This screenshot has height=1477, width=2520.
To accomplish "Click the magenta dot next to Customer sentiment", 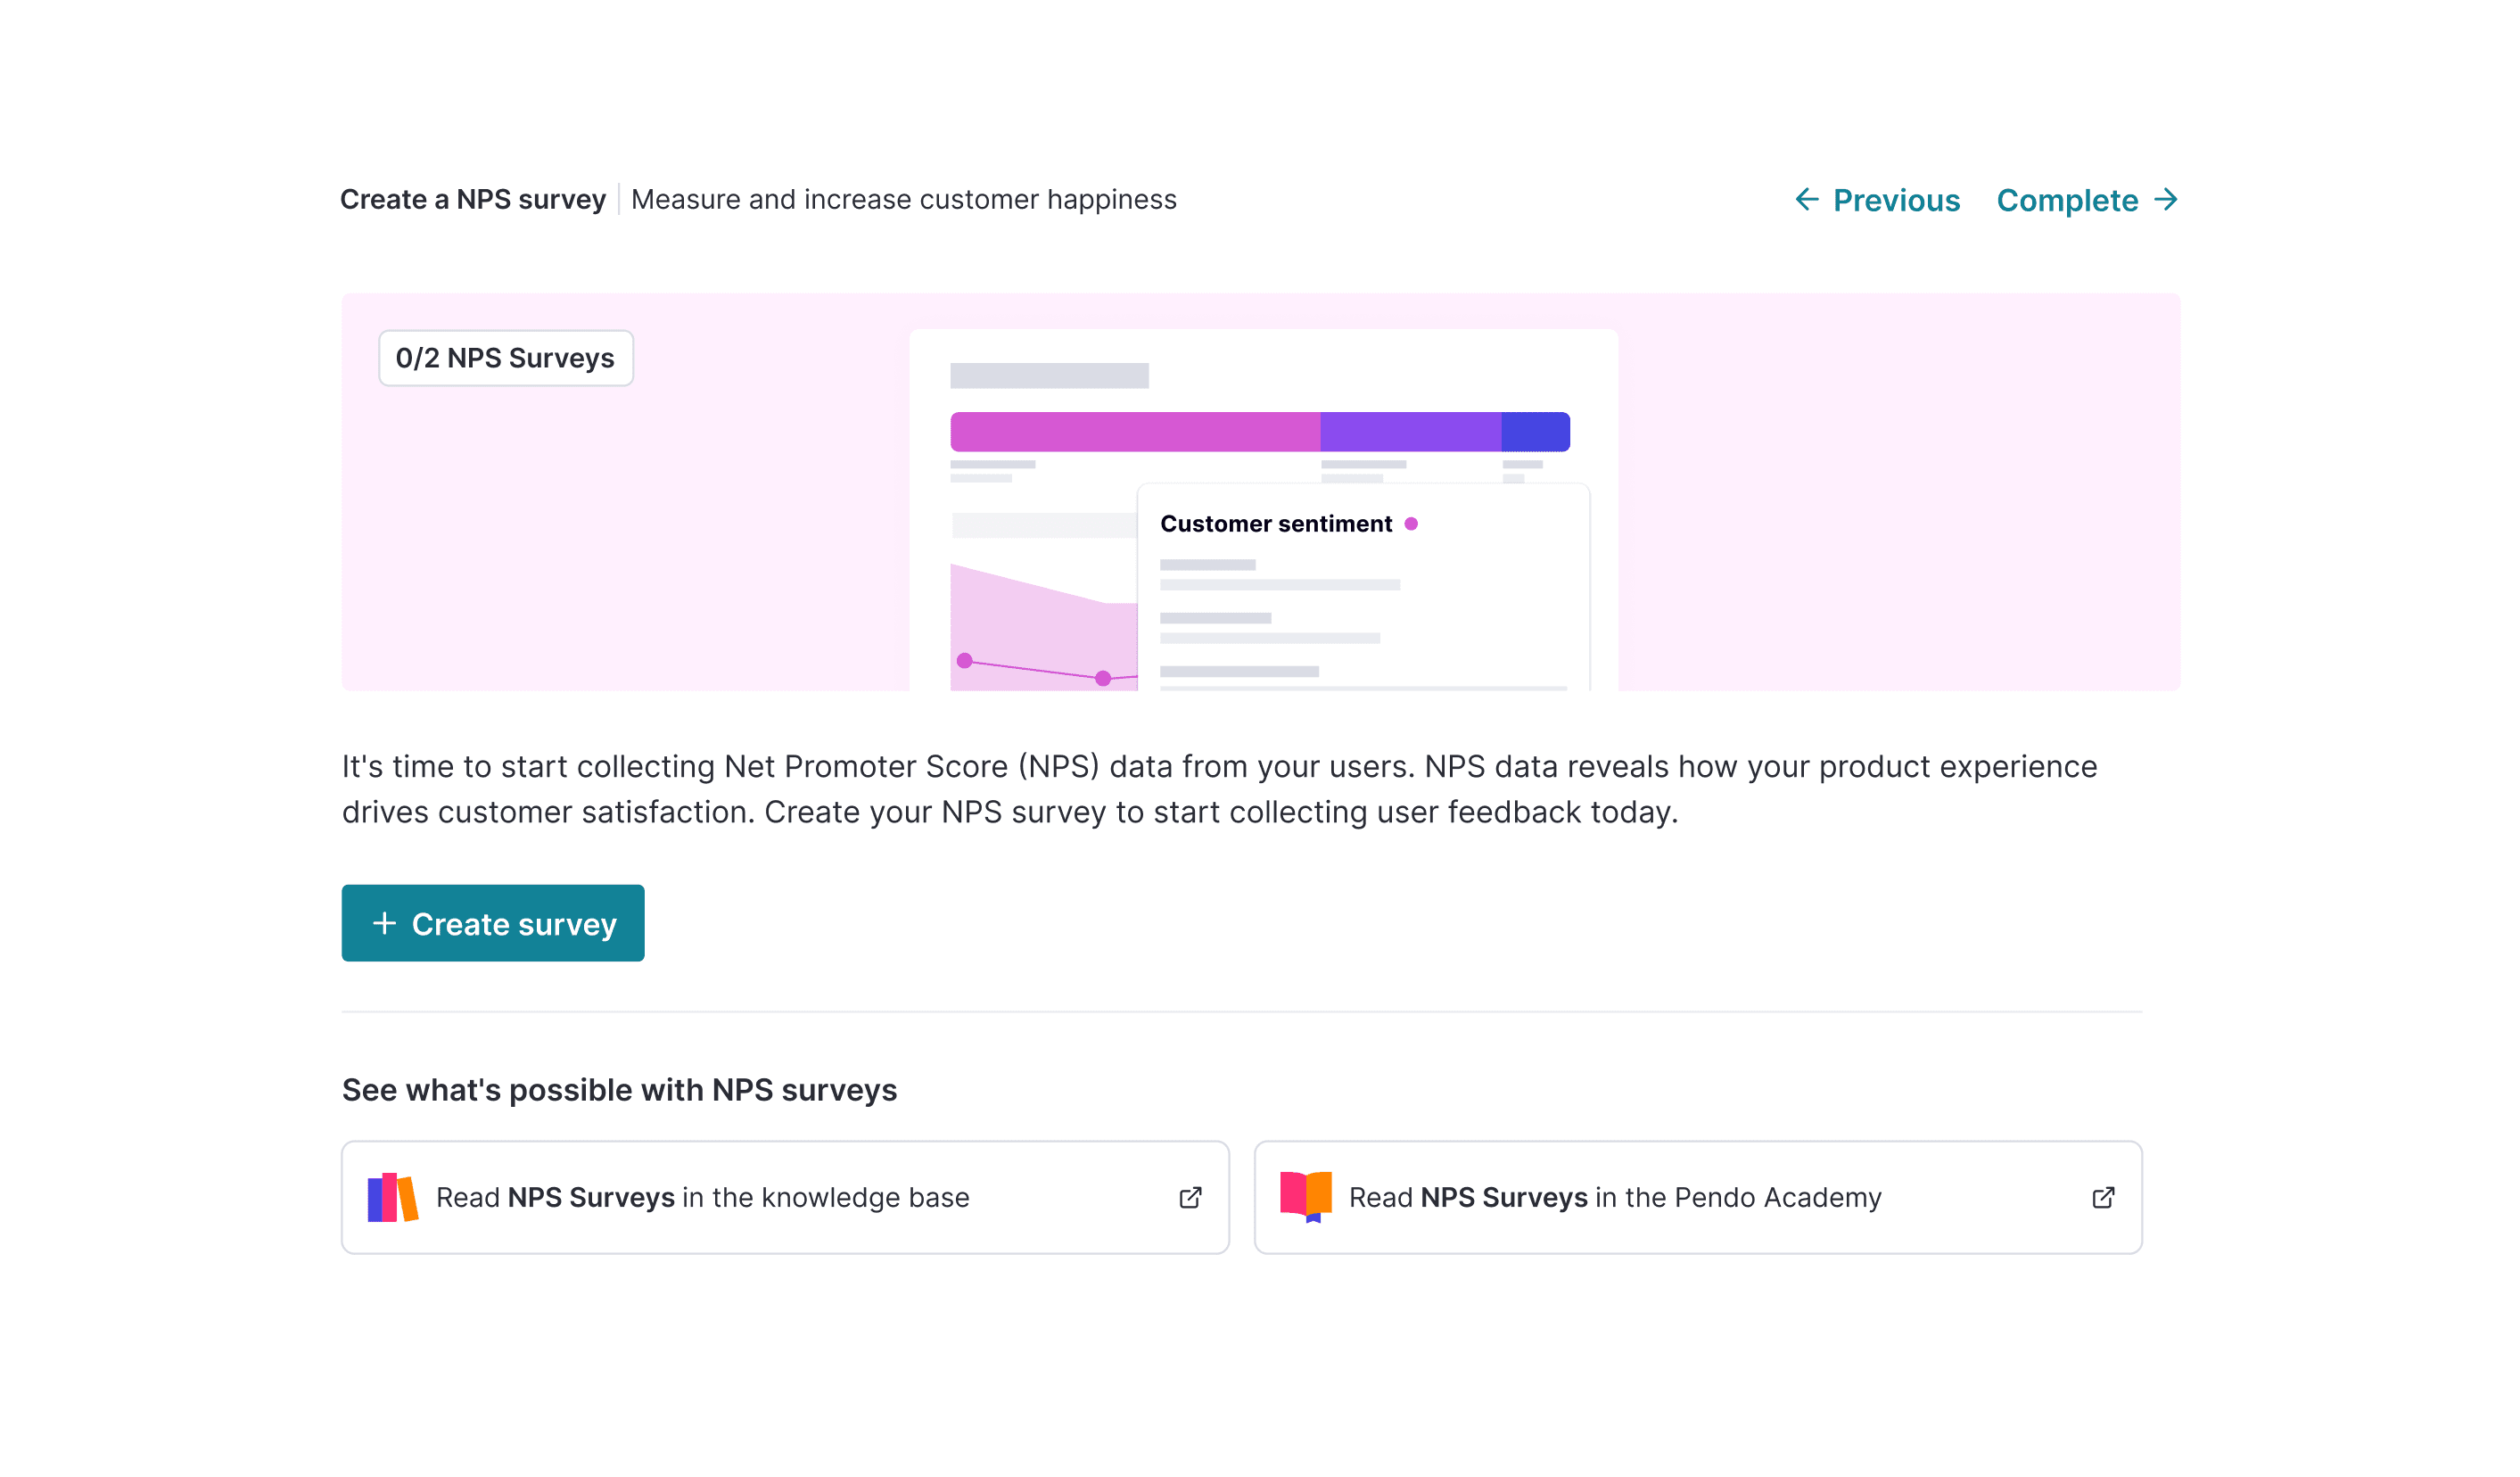I will pos(1411,524).
